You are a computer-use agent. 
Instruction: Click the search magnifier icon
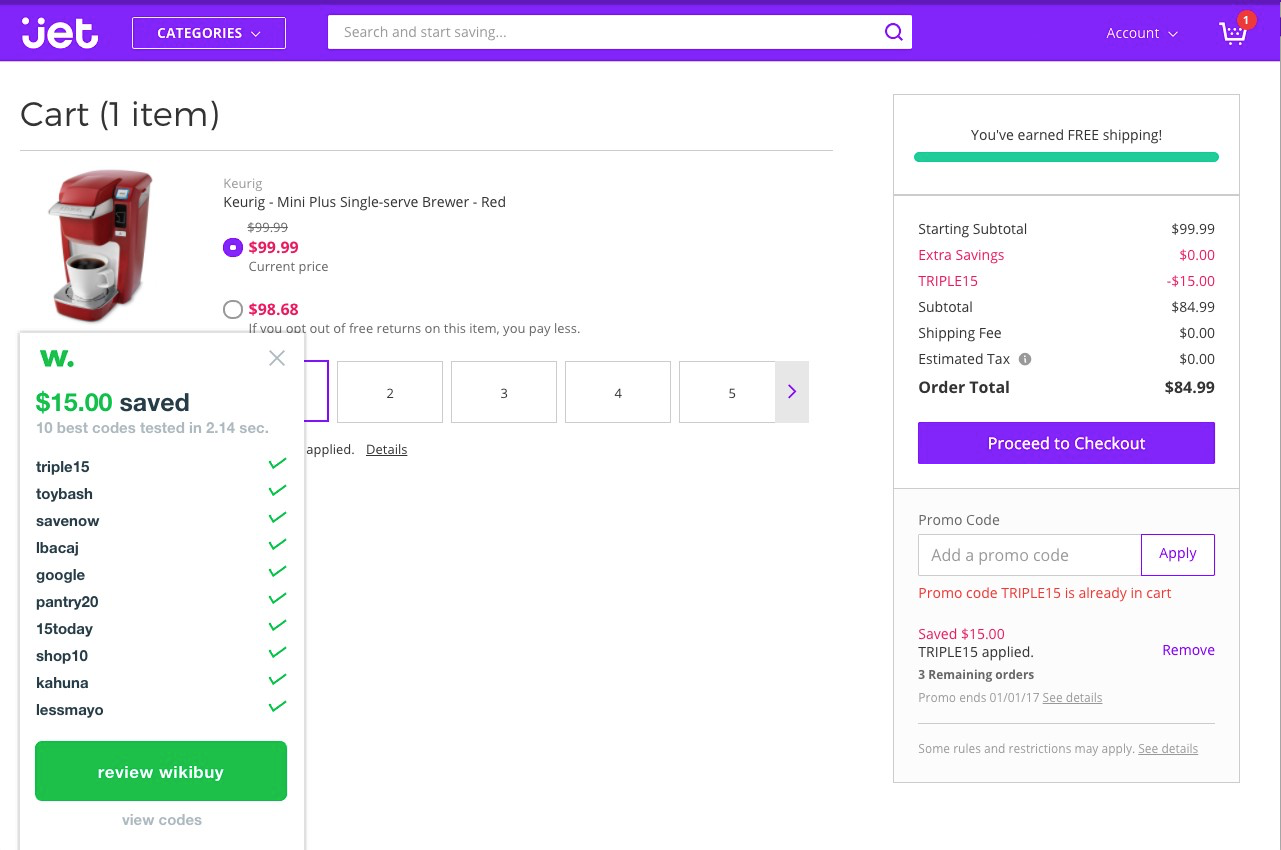pyautogui.click(x=893, y=32)
